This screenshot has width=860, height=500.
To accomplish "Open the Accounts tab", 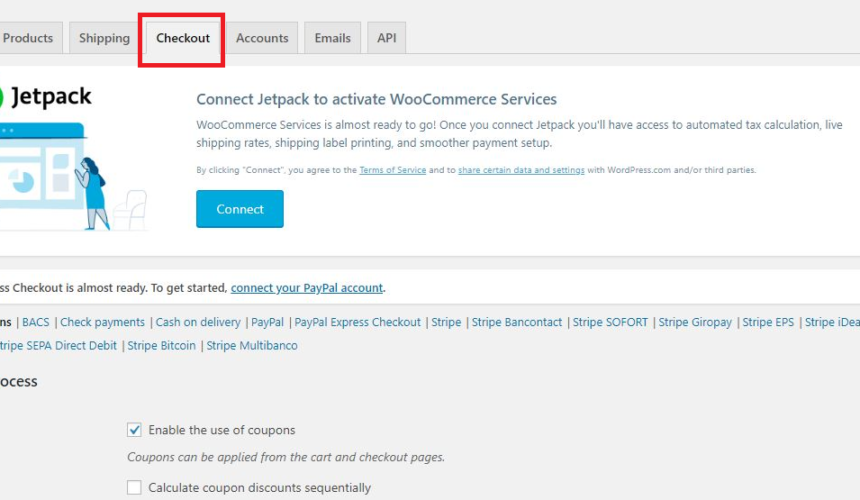I will pyautogui.click(x=262, y=38).
